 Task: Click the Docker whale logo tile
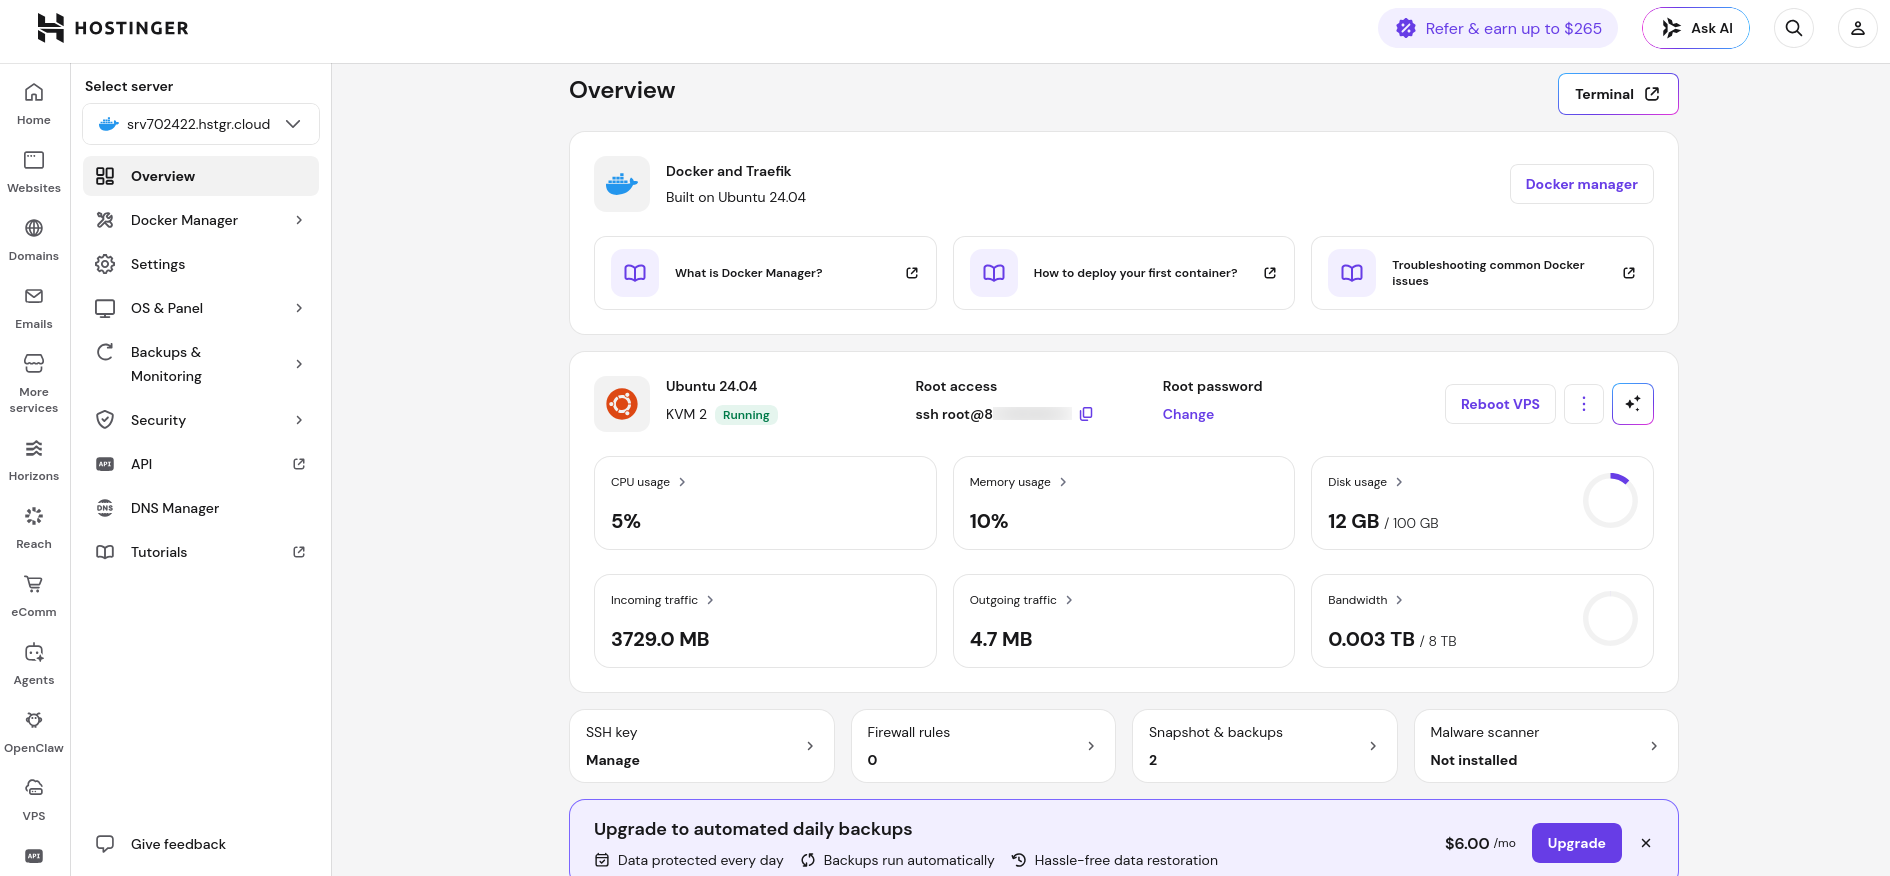pyautogui.click(x=622, y=184)
